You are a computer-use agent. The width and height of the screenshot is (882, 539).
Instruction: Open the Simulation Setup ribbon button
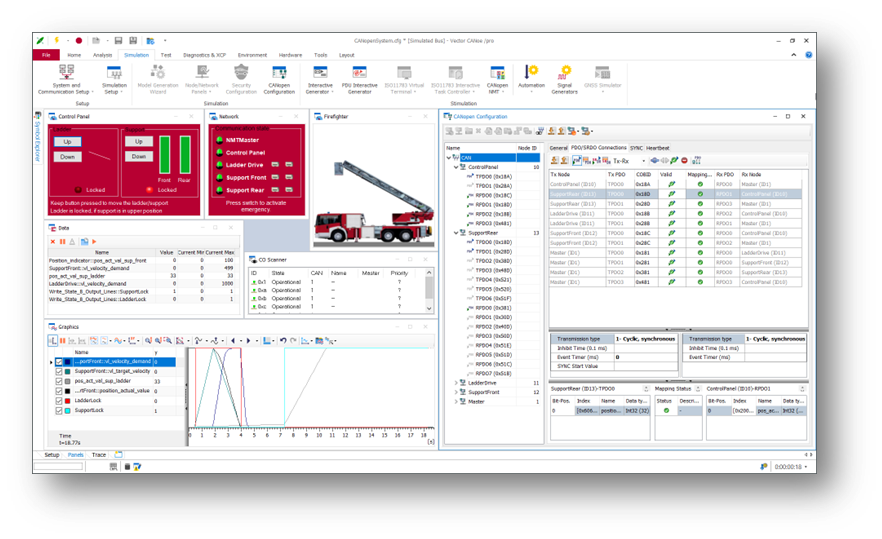[x=114, y=79]
